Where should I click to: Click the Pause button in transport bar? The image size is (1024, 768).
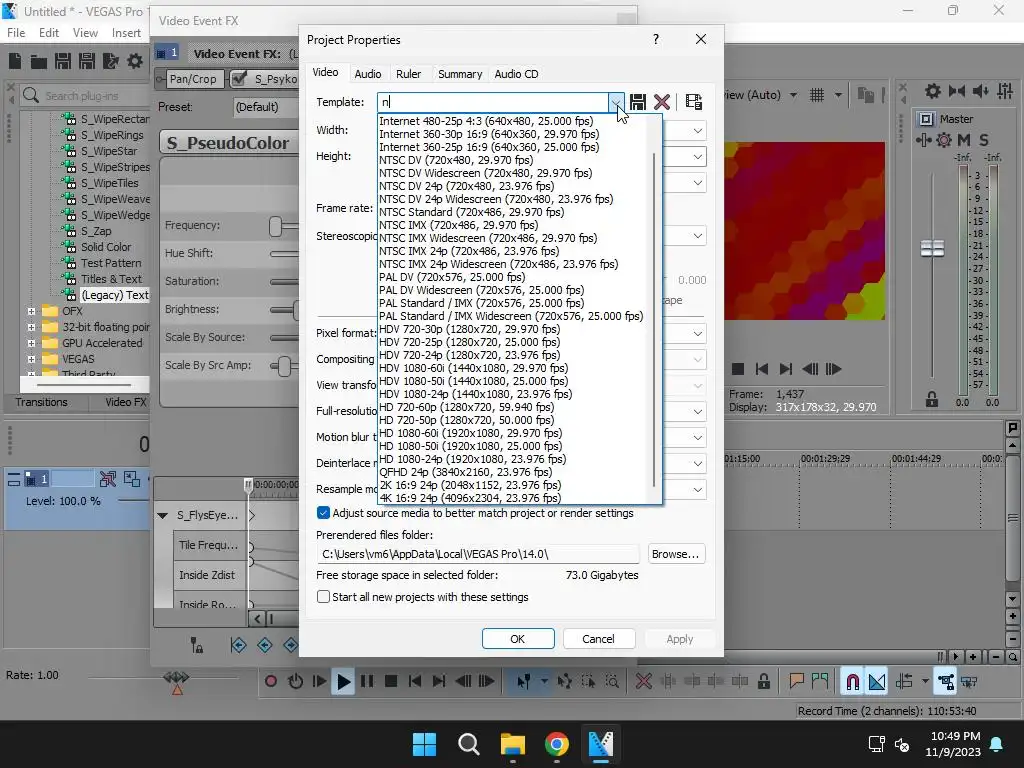coord(367,682)
